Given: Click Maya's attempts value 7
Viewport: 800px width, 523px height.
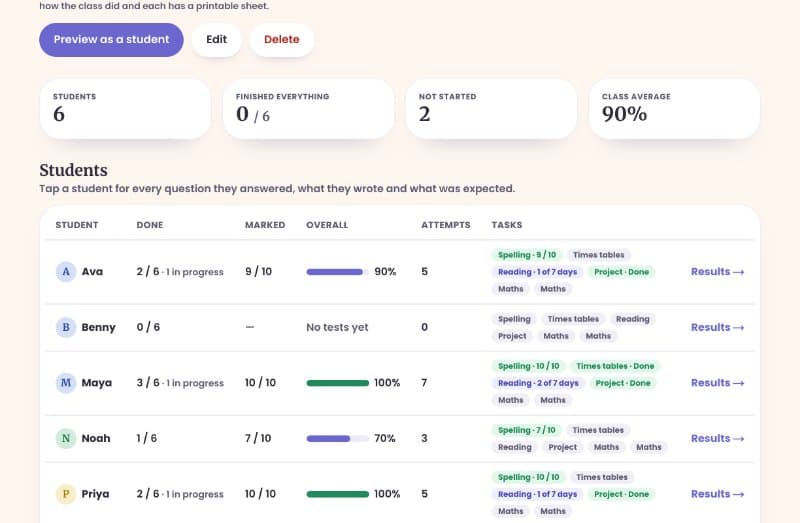Looking at the screenshot, I should [x=424, y=383].
